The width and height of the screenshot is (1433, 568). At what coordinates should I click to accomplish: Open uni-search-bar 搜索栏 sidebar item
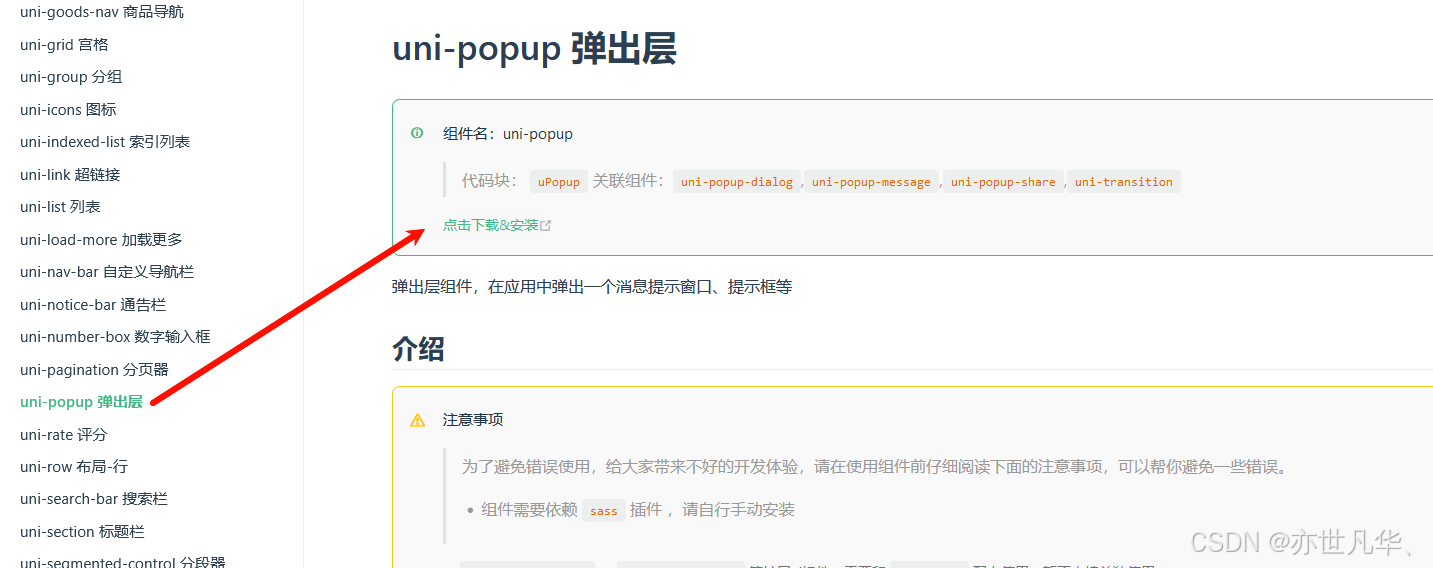click(94, 499)
